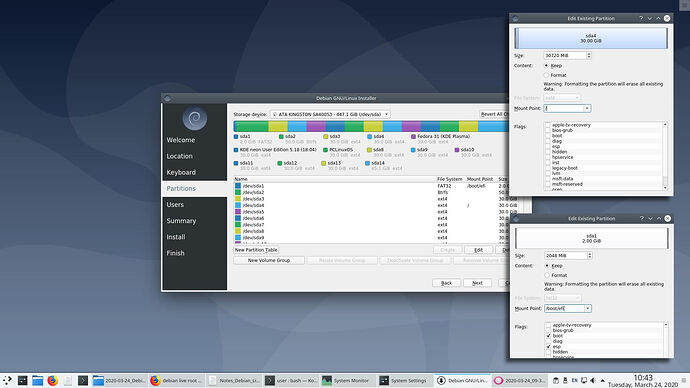The height and width of the screenshot is (388, 690).
Task: Click help button in sda4 Edit Partition titlebar
Action: tap(641, 18)
